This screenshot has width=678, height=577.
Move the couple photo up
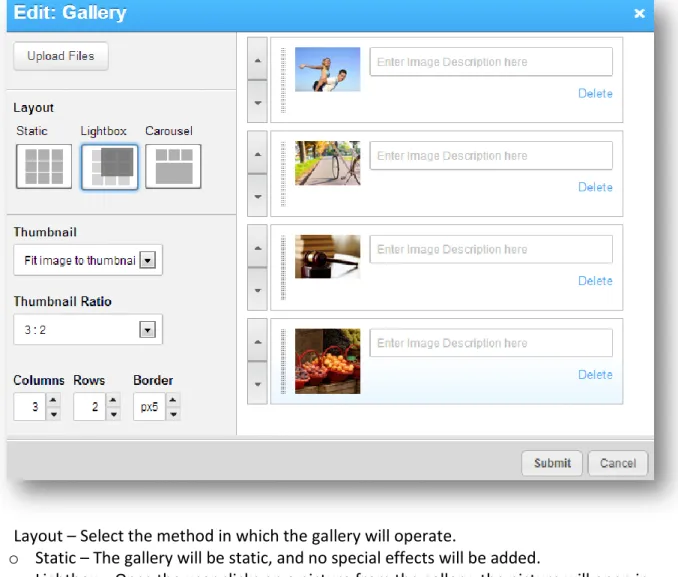click(258, 60)
